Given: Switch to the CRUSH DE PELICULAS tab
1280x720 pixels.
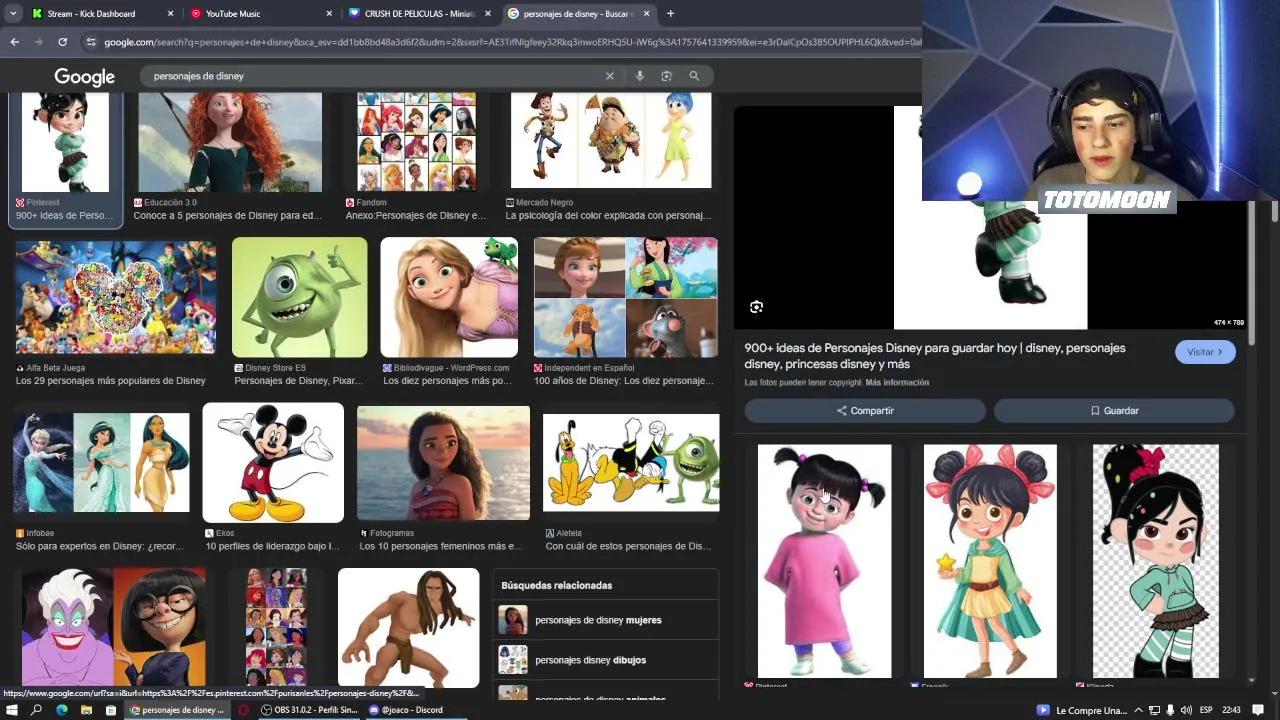Looking at the screenshot, I should [x=420, y=14].
